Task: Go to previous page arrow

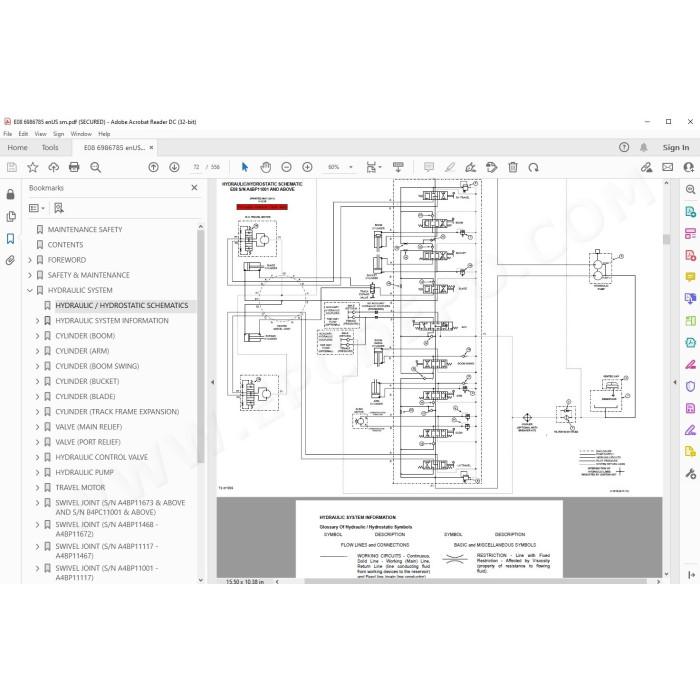Action: coord(153,167)
